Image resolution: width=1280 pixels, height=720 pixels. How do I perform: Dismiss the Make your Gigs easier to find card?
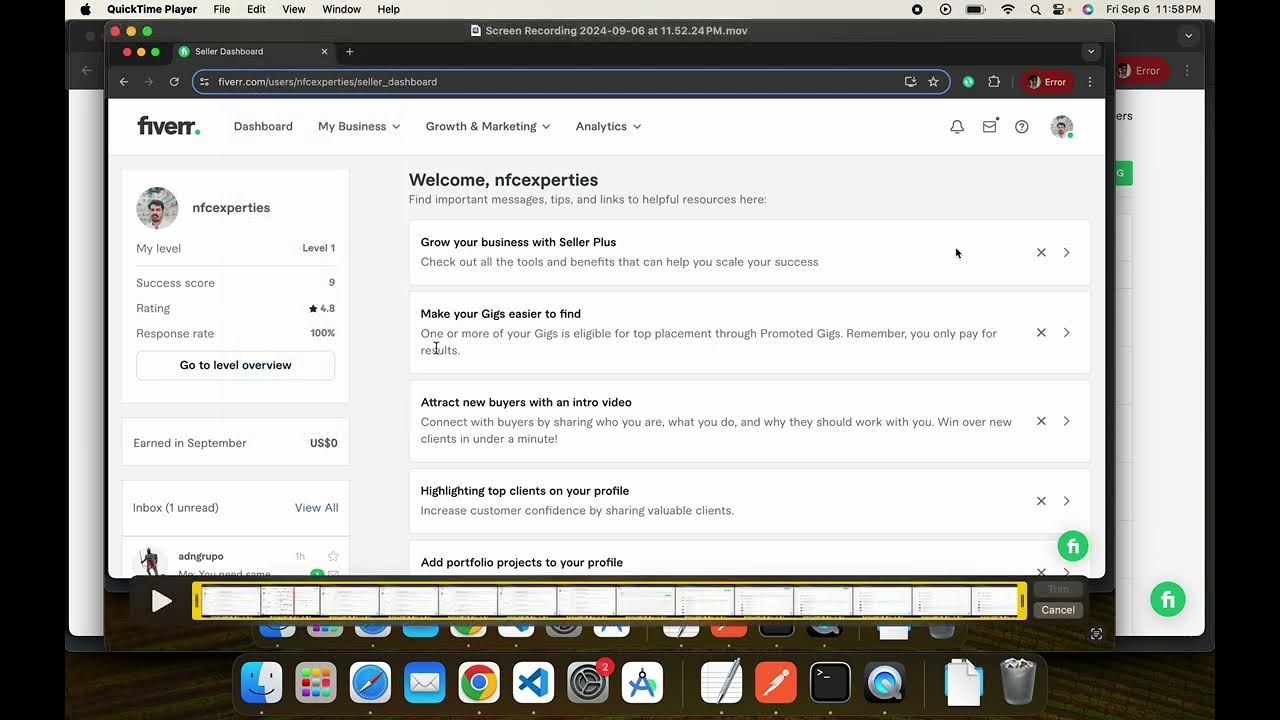pos(1041,333)
